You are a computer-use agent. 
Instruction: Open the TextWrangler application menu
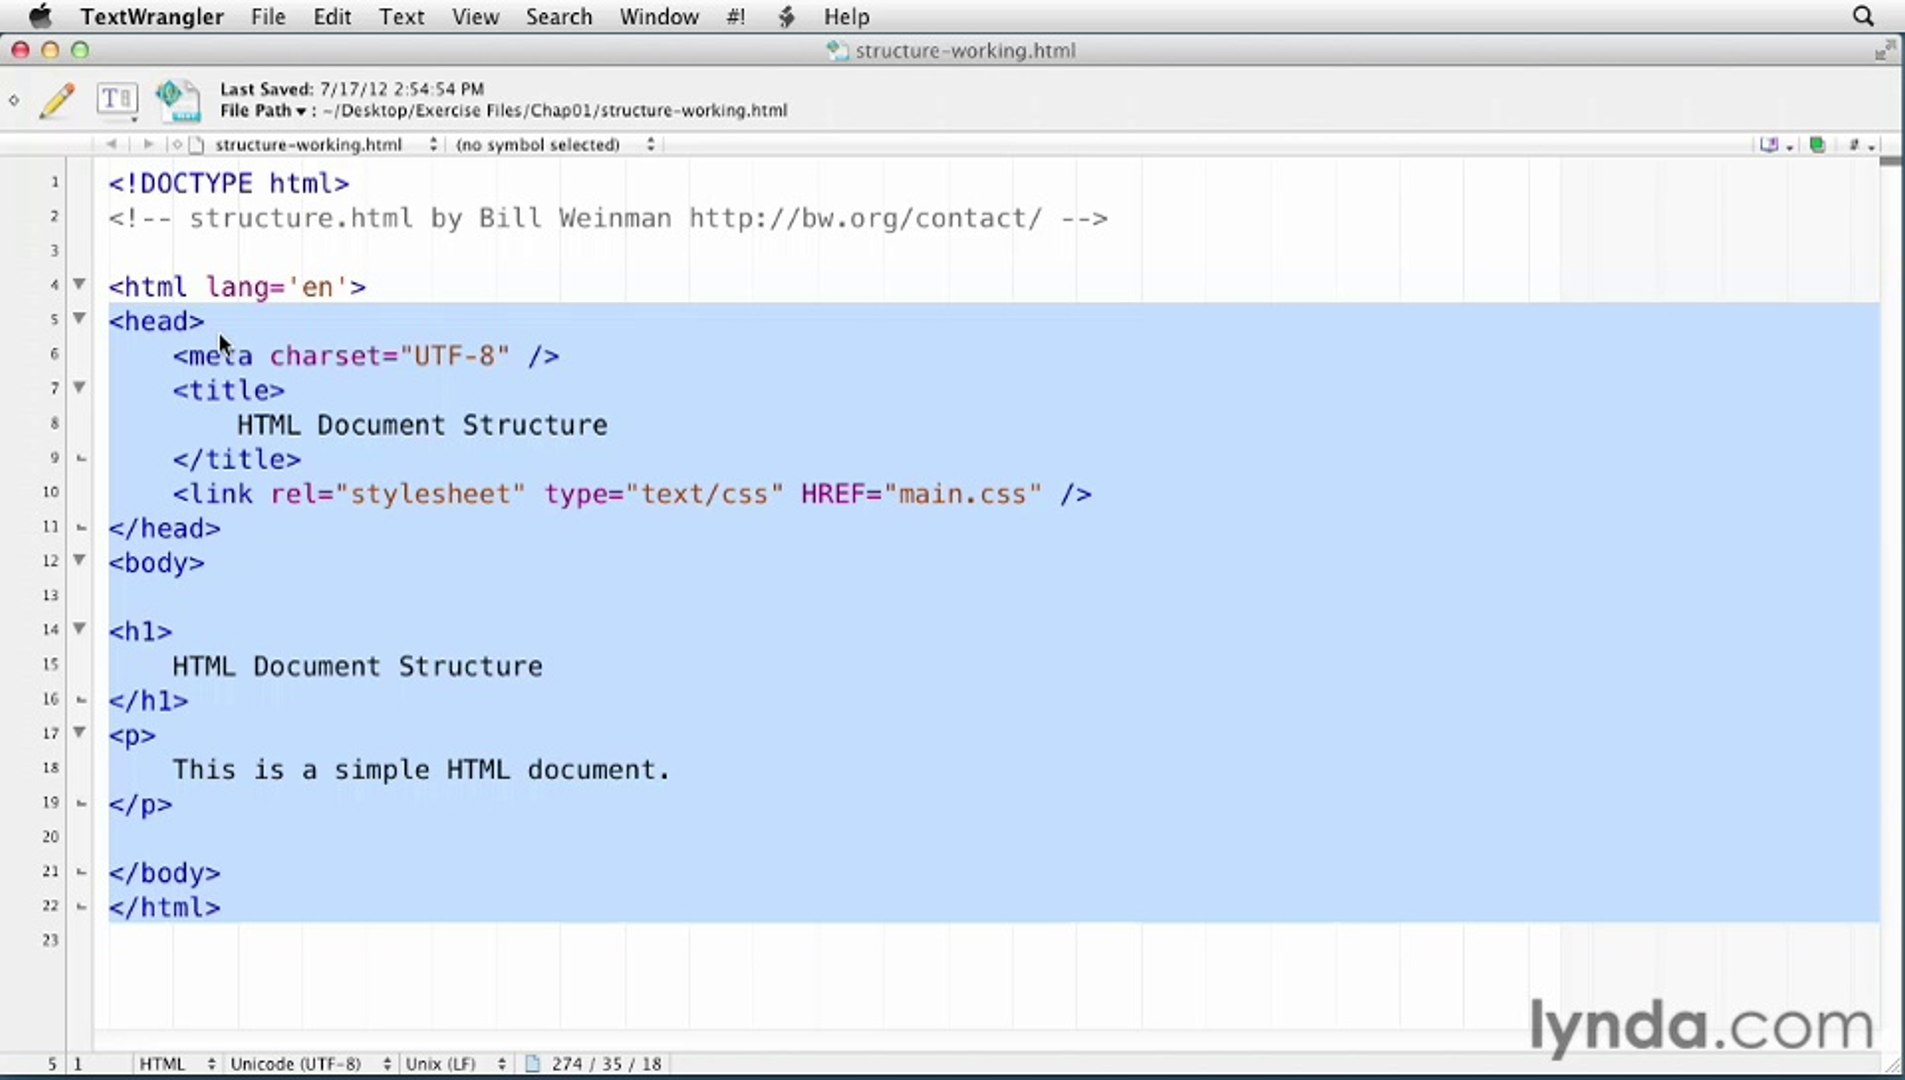(x=152, y=17)
